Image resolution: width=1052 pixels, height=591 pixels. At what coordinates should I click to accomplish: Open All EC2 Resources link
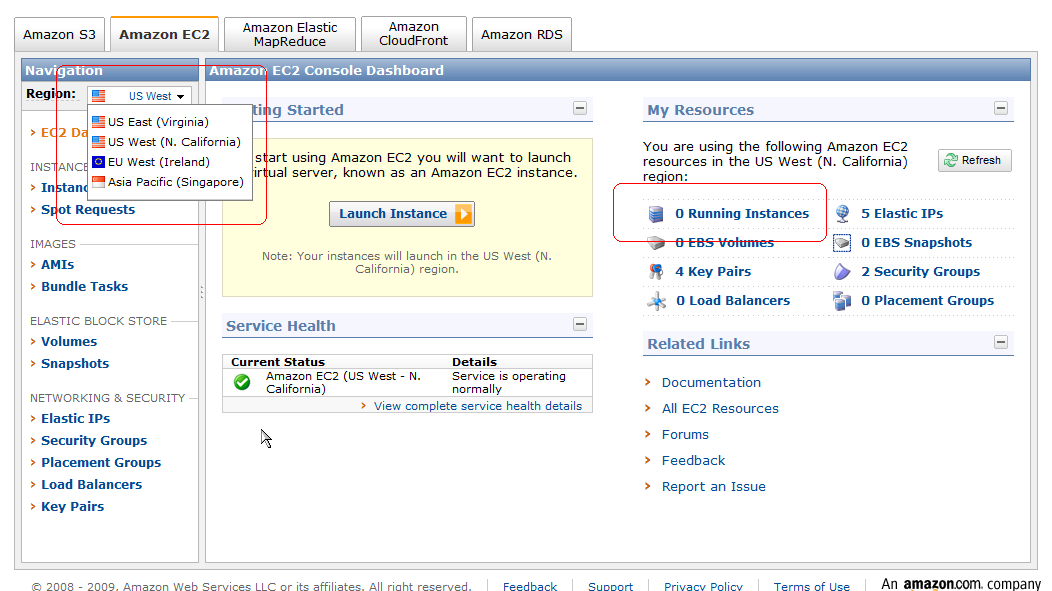point(720,409)
